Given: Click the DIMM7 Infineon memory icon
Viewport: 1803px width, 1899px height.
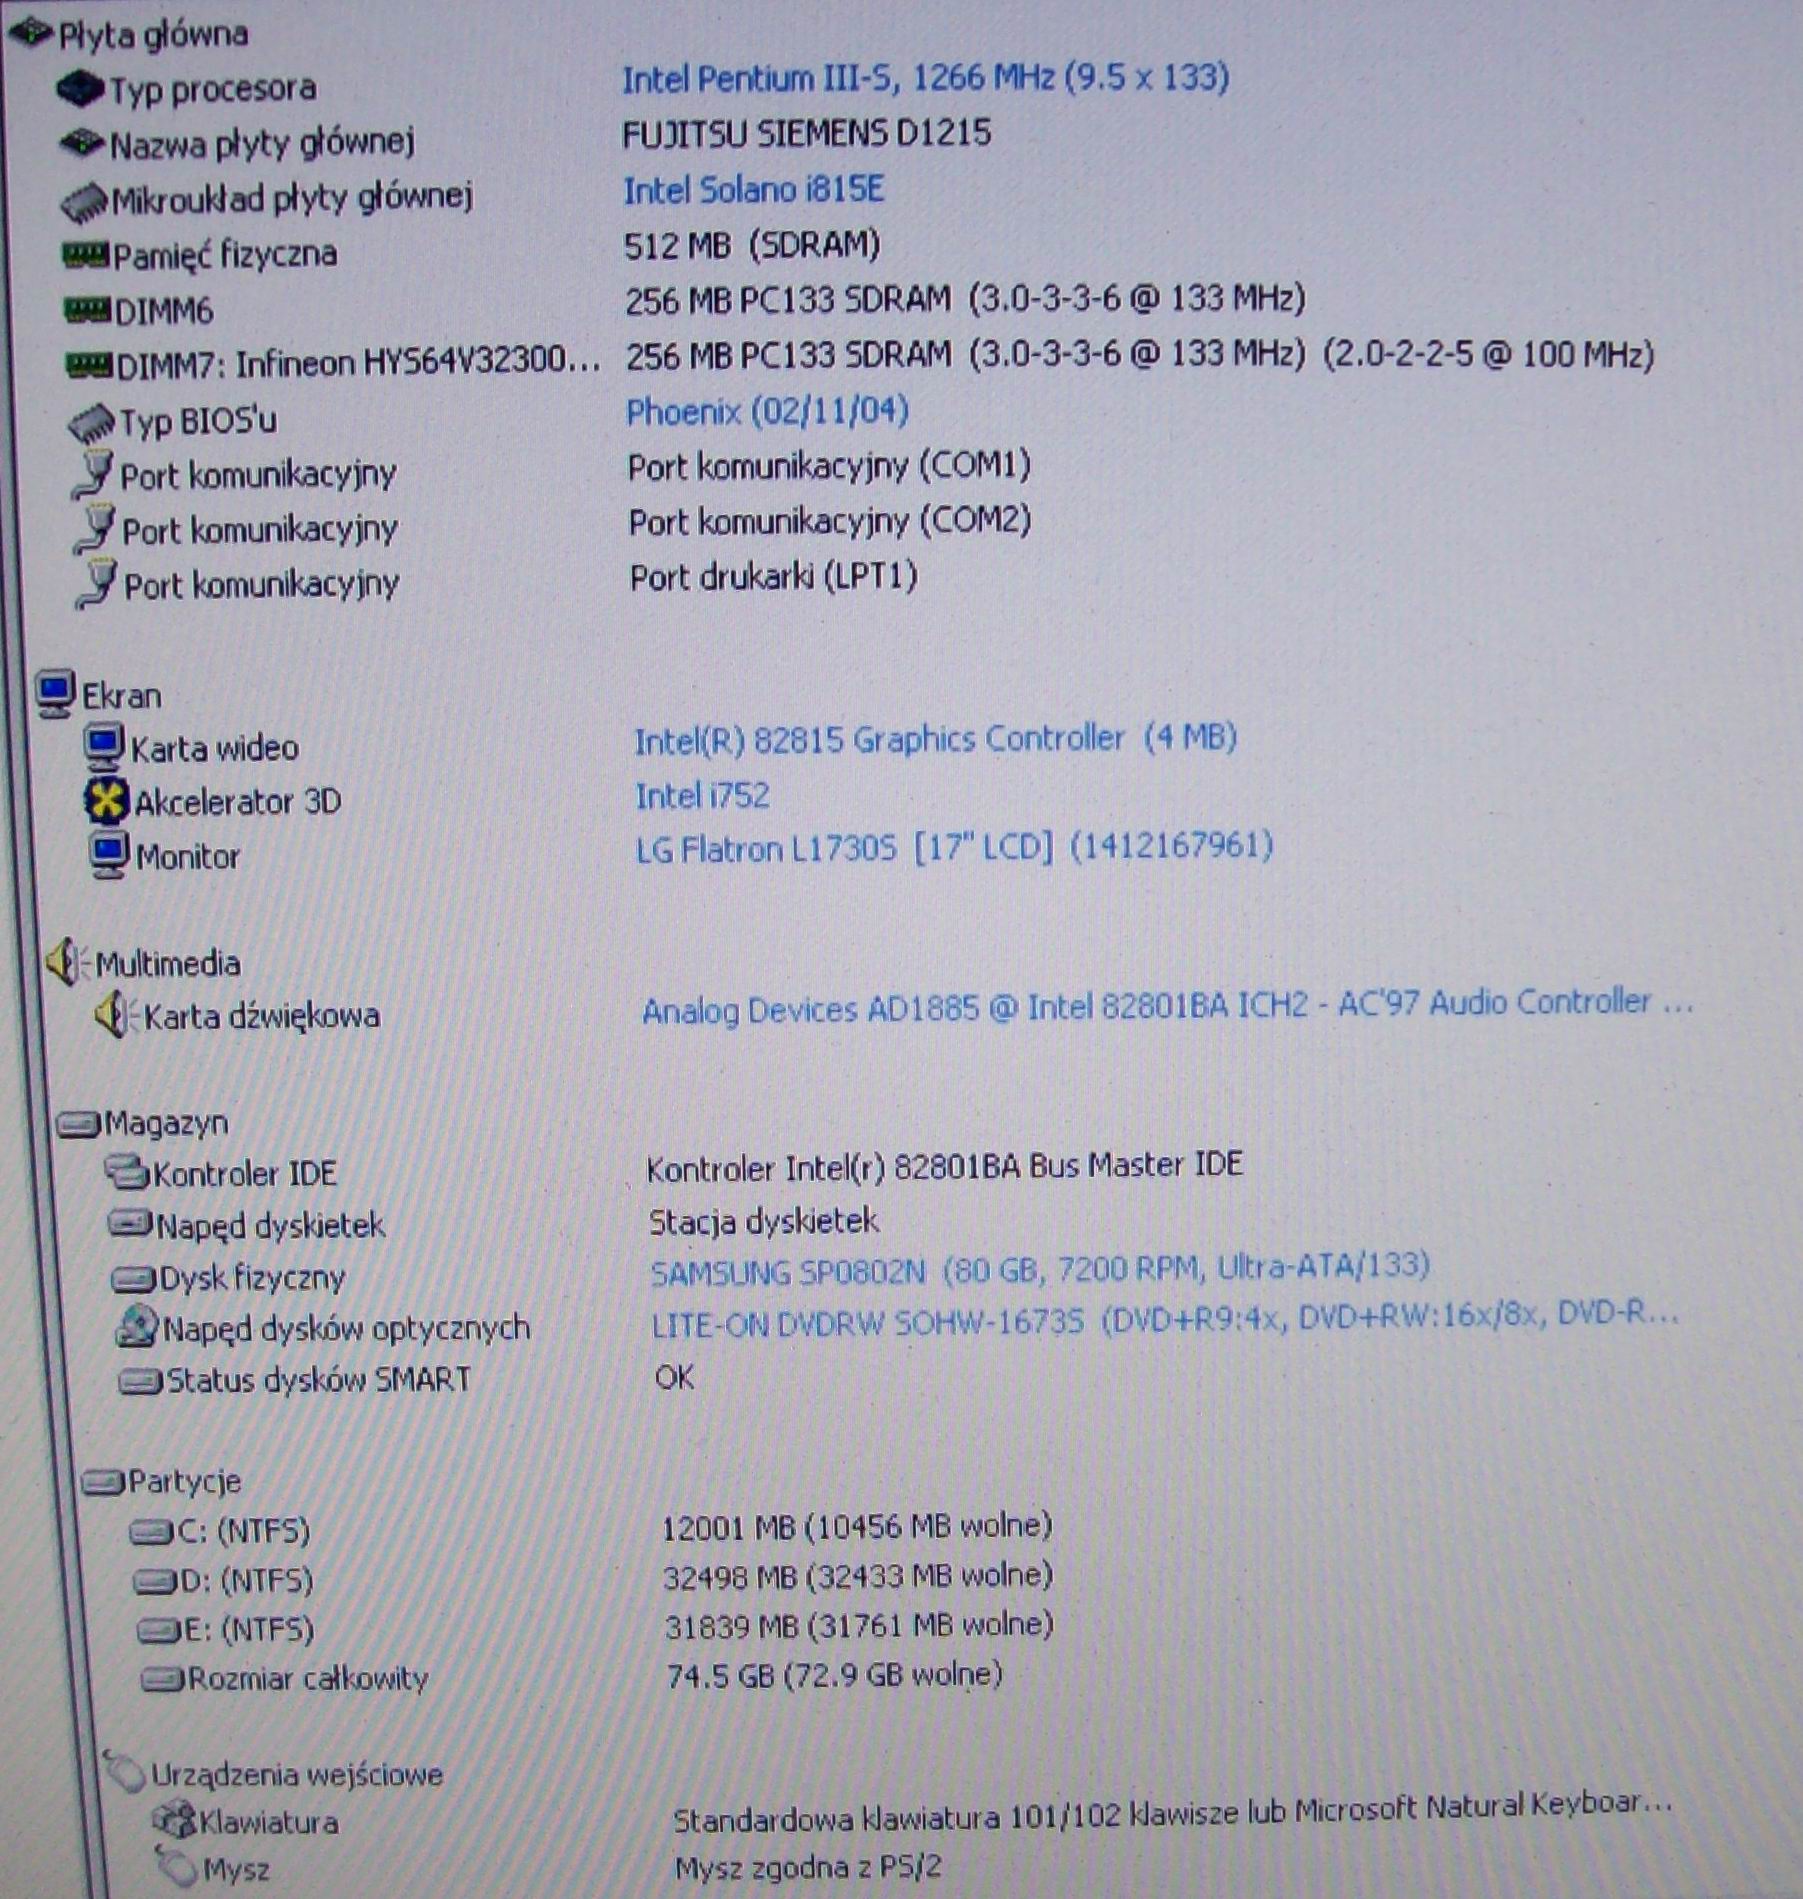Looking at the screenshot, I should click(x=89, y=365).
